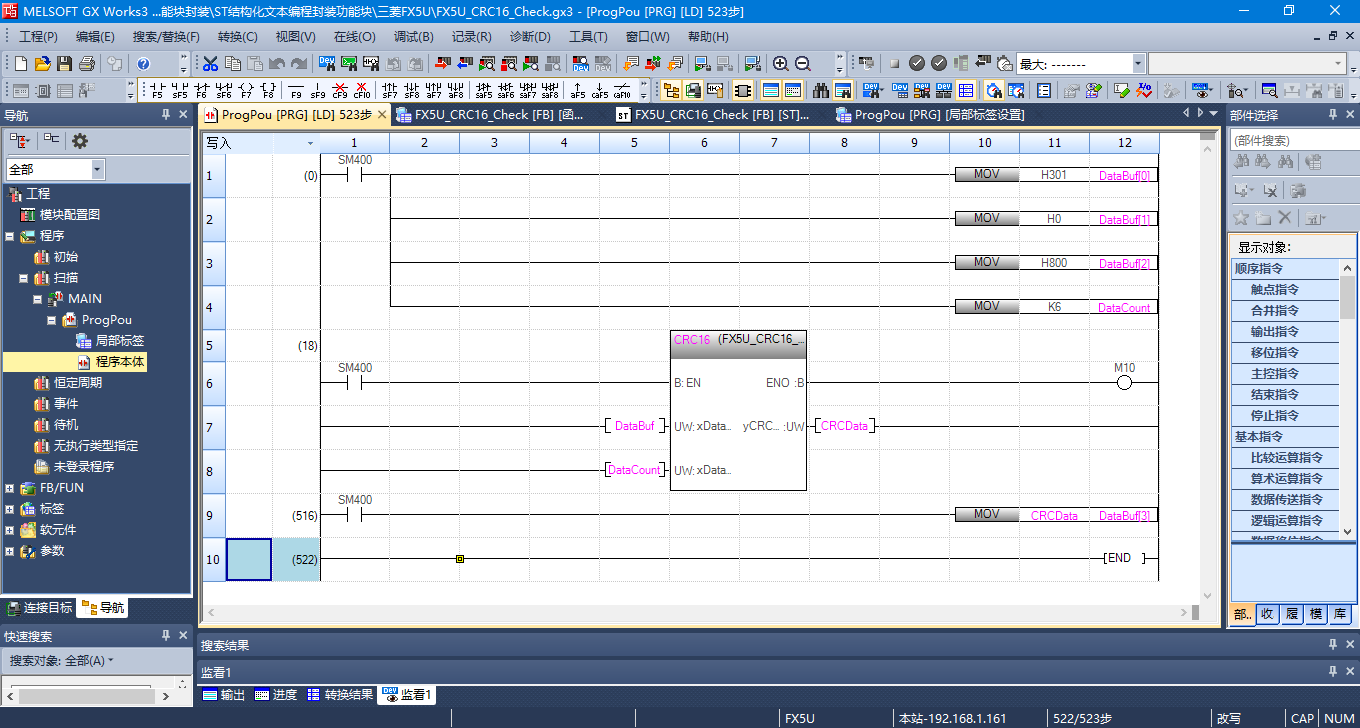
Task: Pin the 导航 navigation panel
Action: click(166, 115)
